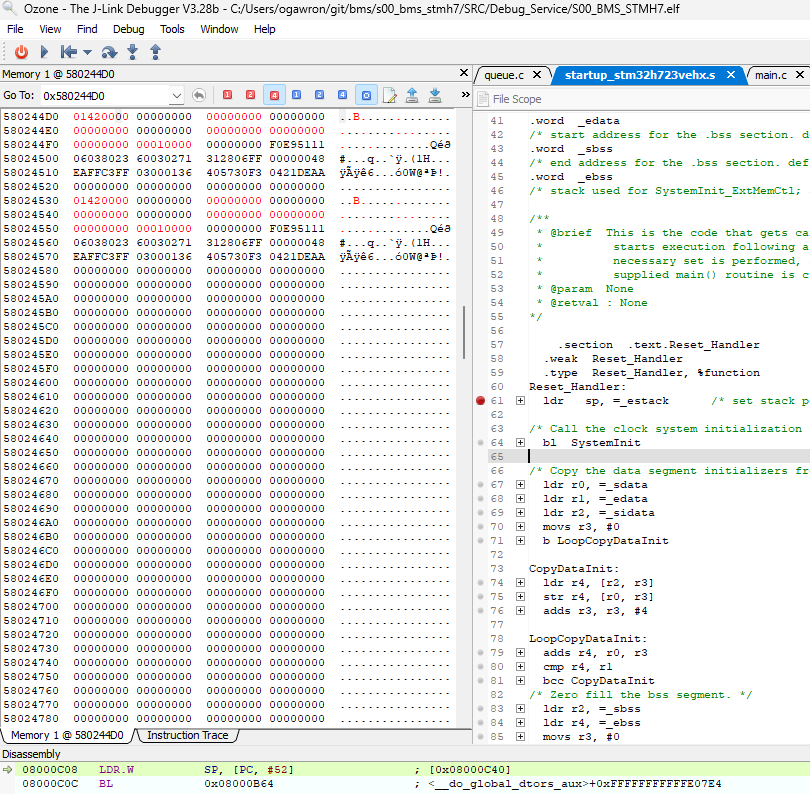Set display to red 1-byte items
Viewport: 810px width, 794px height.
pyautogui.click(x=227, y=95)
